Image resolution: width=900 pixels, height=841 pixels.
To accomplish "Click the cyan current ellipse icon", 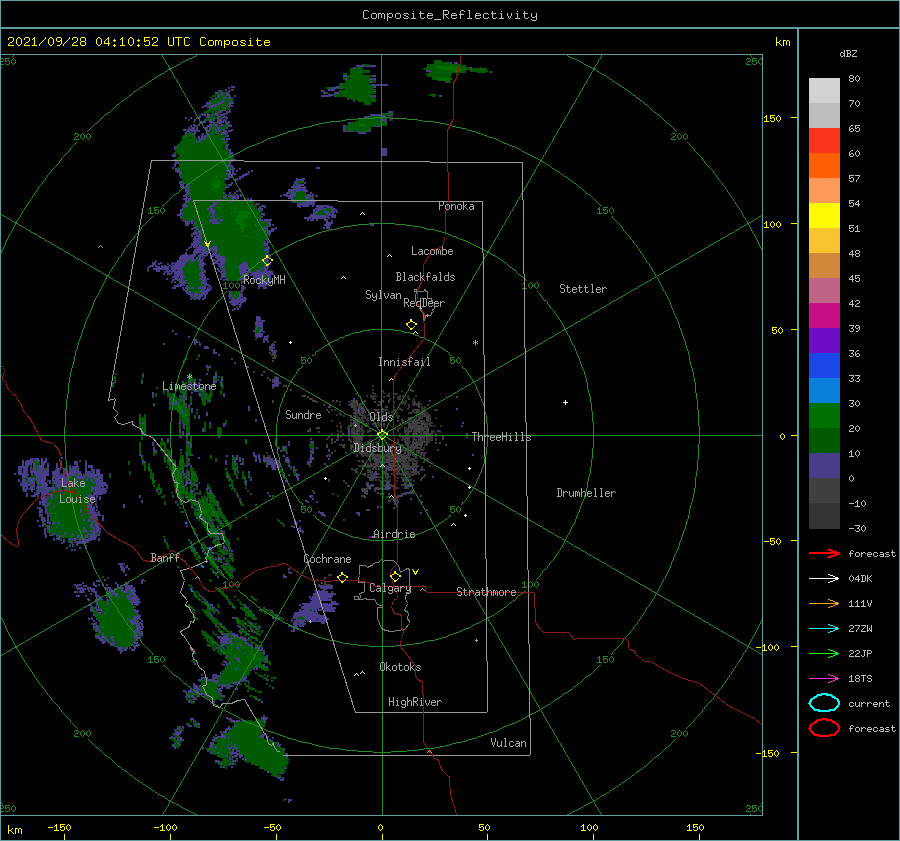I will (824, 703).
